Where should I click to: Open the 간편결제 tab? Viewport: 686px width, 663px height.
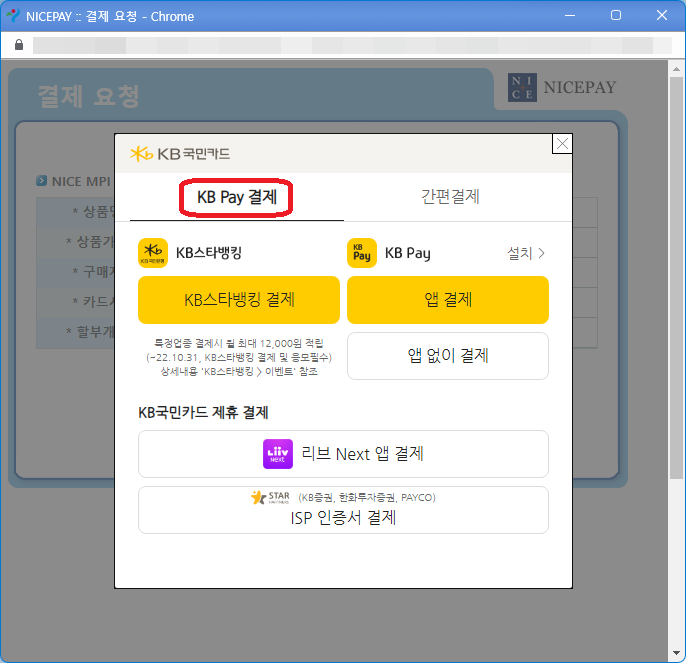(x=450, y=197)
